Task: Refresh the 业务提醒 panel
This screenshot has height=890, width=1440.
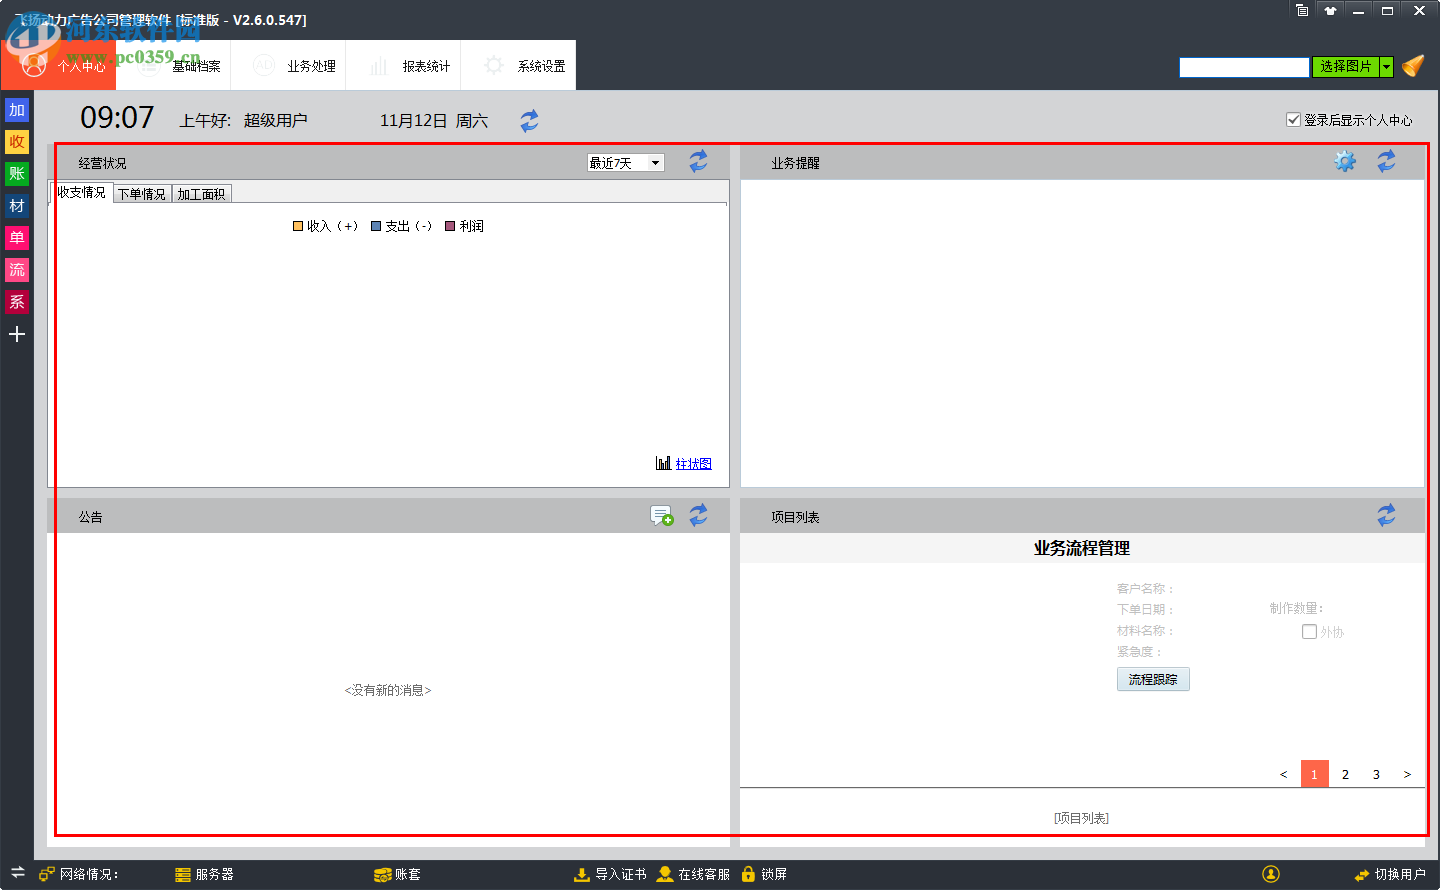Action: pyautogui.click(x=1386, y=161)
